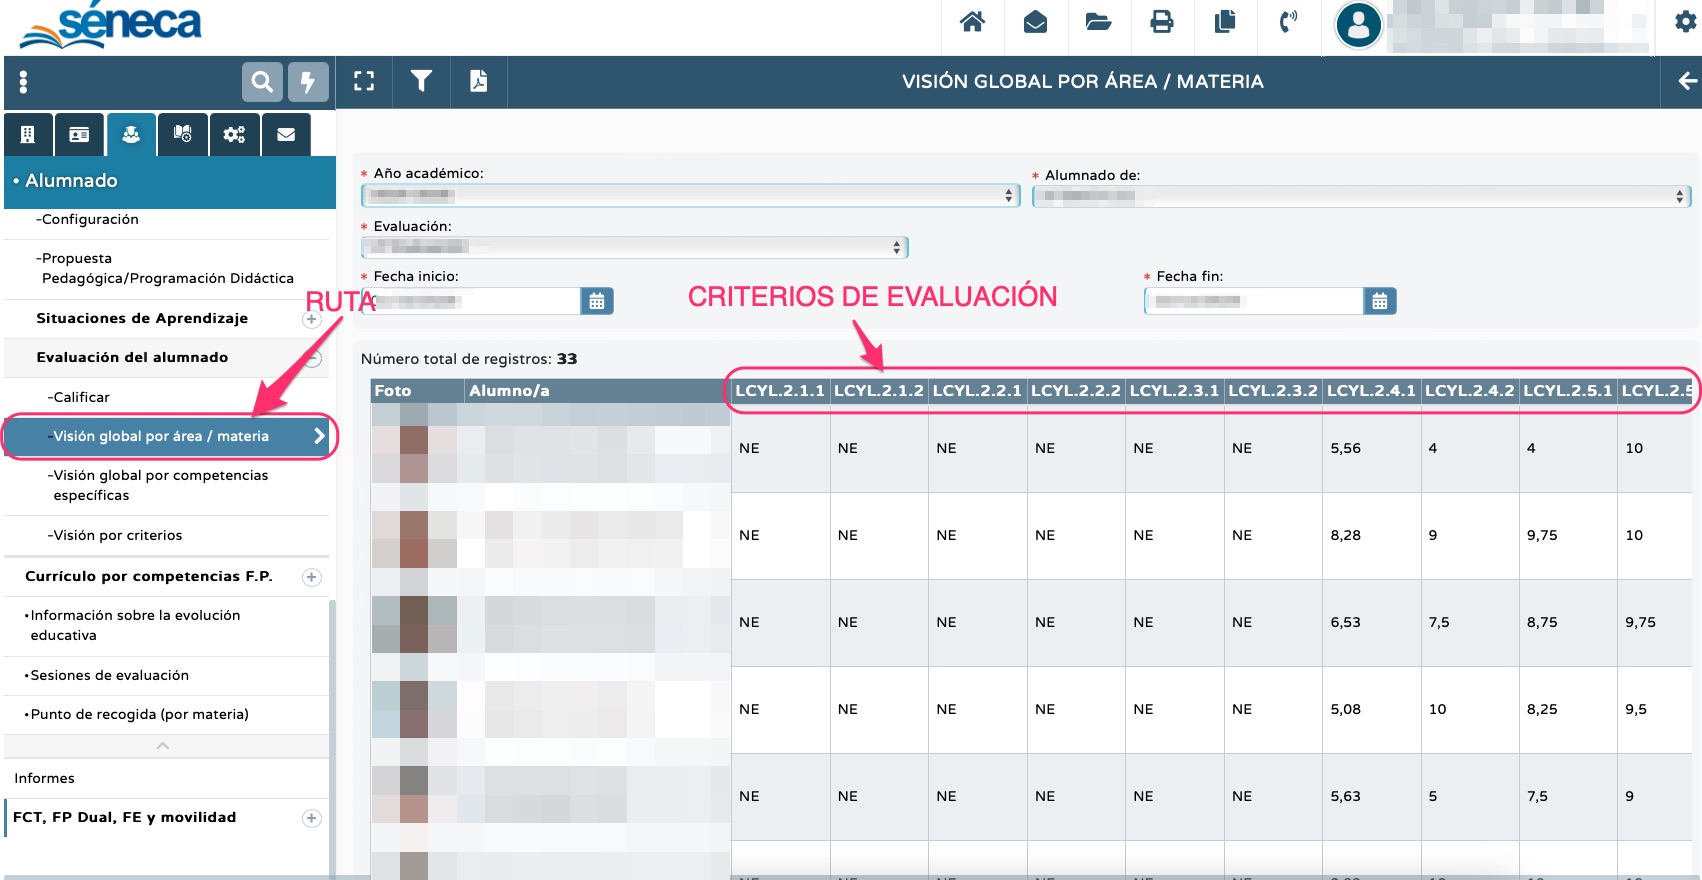Image resolution: width=1702 pixels, height=880 pixels.
Task: Open settings gear in top right corner
Action: [1685, 22]
